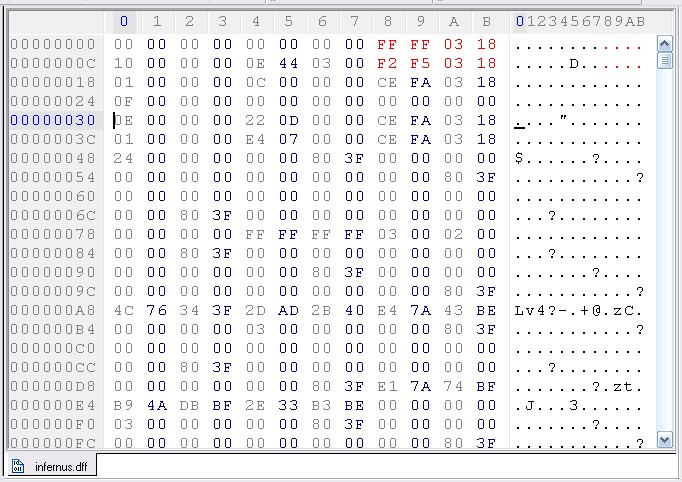Image resolution: width=682 pixels, height=482 pixels.
Task: Select the offset row 0000000C
Action: tap(53, 63)
